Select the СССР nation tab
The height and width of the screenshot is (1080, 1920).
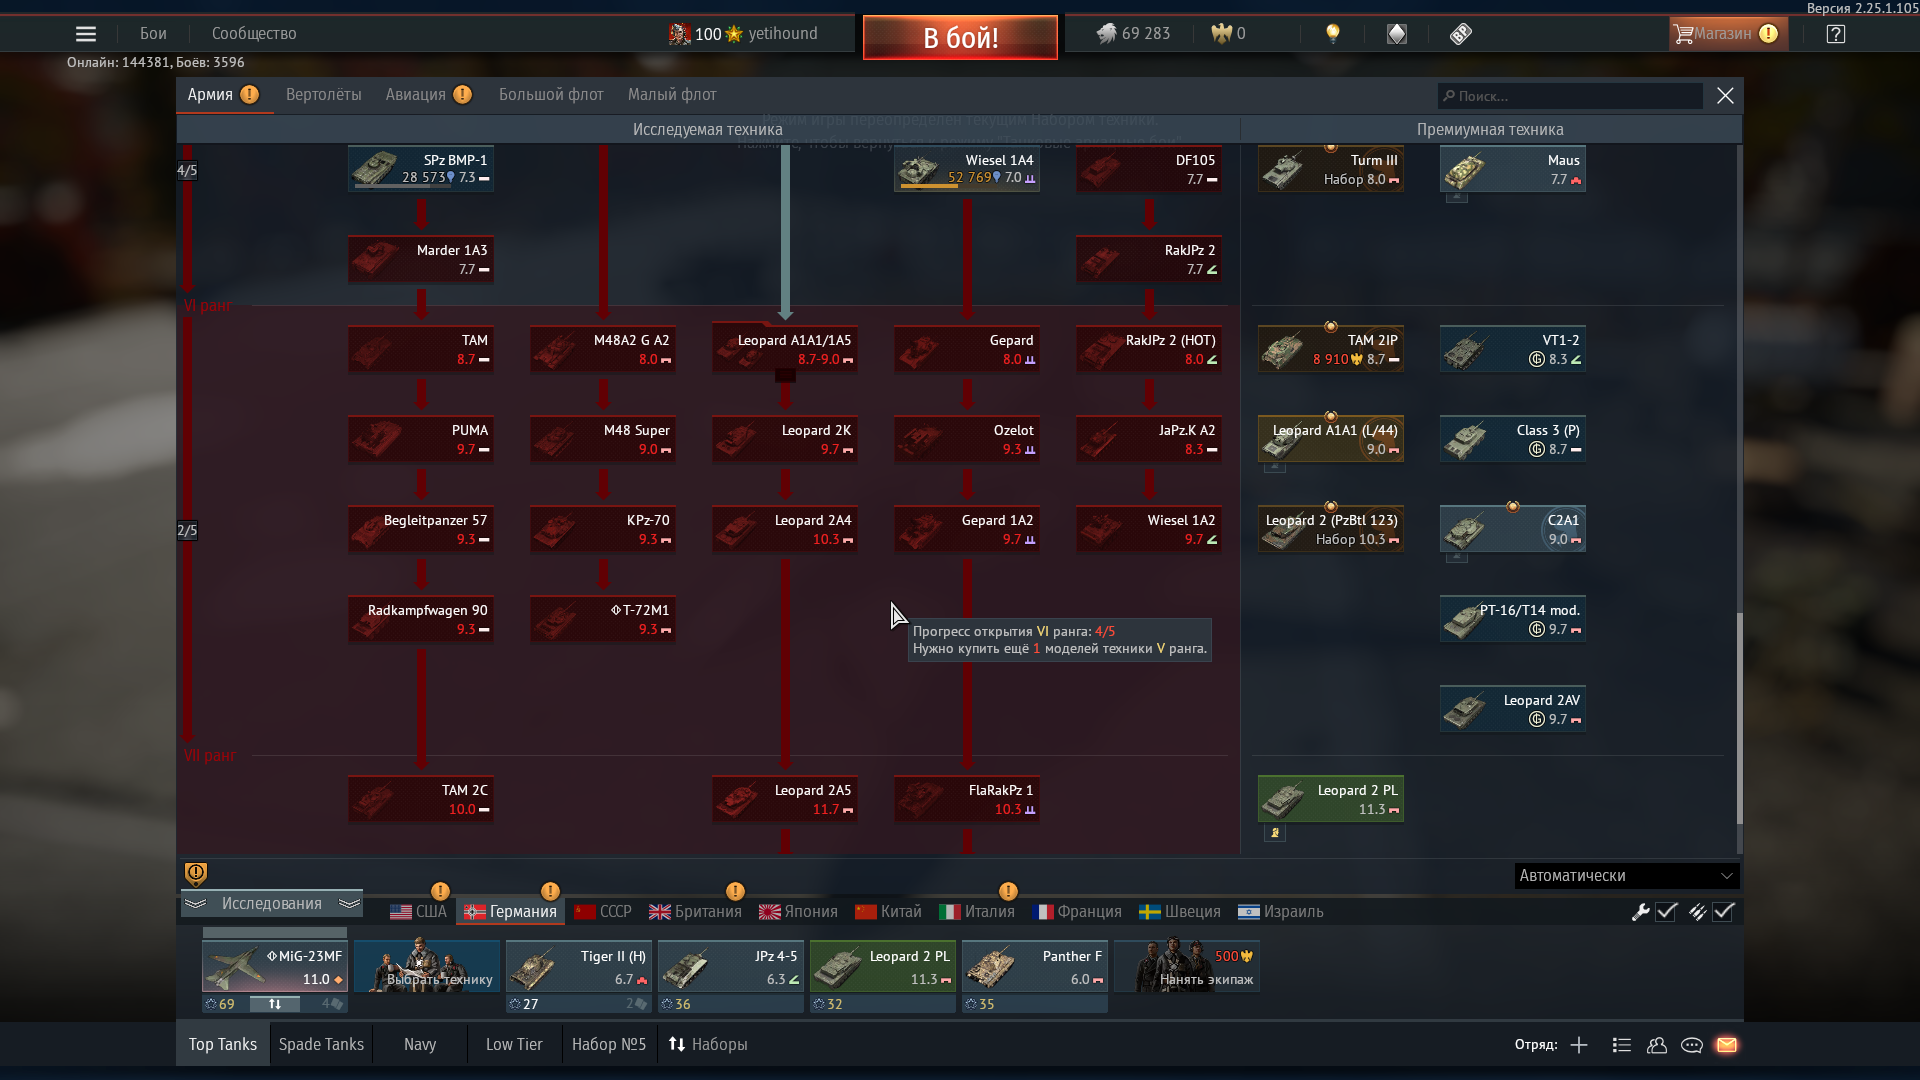[603, 912]
